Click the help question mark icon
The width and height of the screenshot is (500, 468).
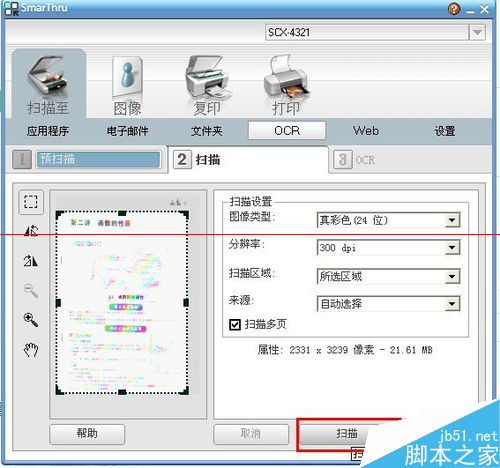[454, 8]
